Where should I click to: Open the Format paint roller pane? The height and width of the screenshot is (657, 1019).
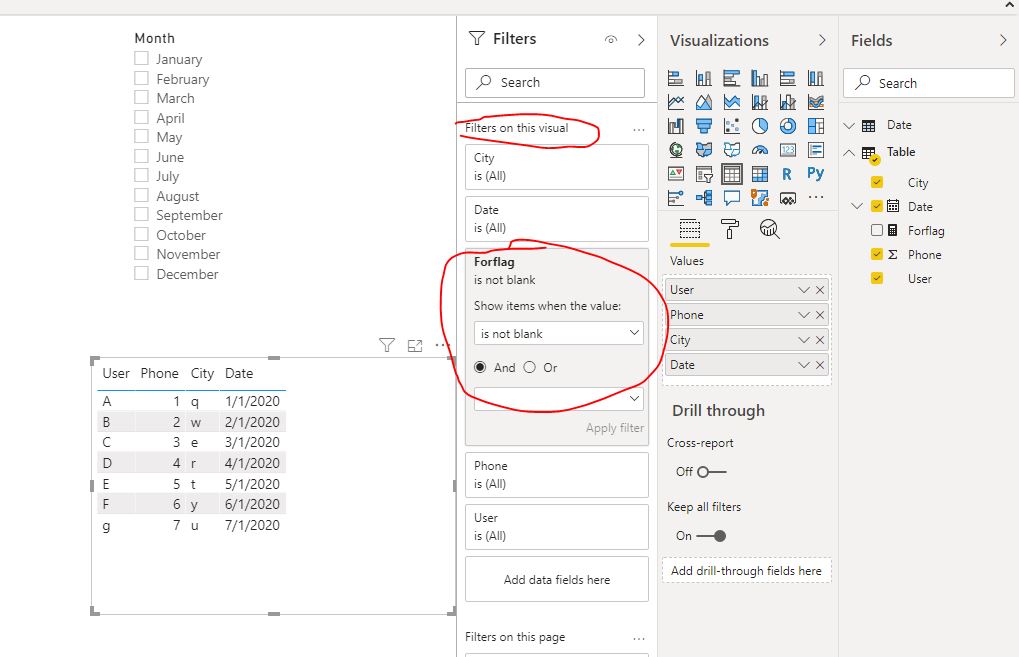tap(730, 229)
